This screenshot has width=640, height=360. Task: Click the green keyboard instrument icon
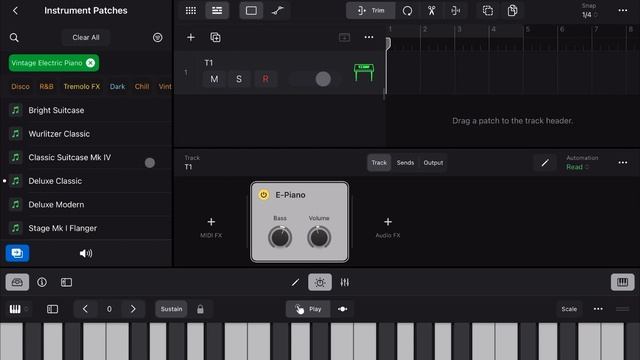364,73
